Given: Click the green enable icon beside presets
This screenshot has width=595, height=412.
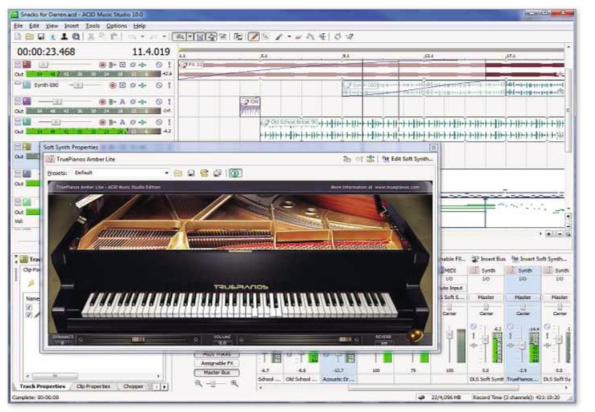Looking at the screenshot, I should click(235, 173).
